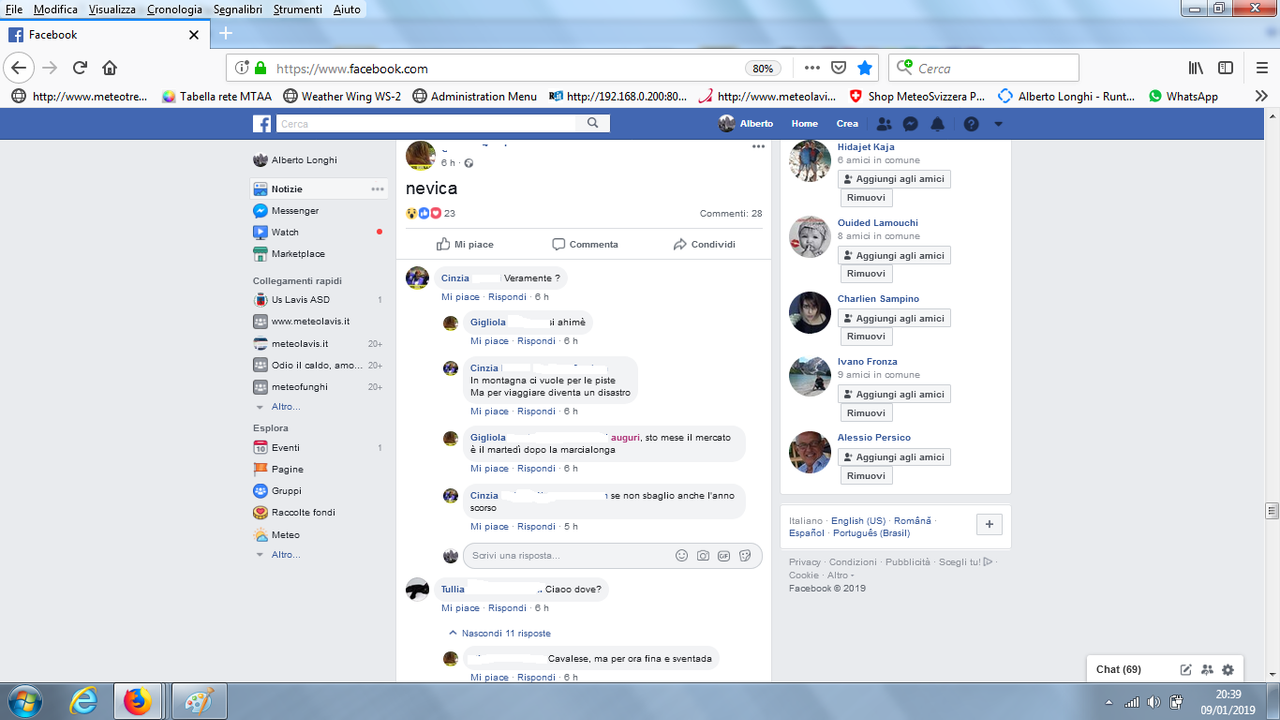The width and height of the screenshot is (1280, 720).
Task: Open friend requests icon in header
Action: point(884,124)
